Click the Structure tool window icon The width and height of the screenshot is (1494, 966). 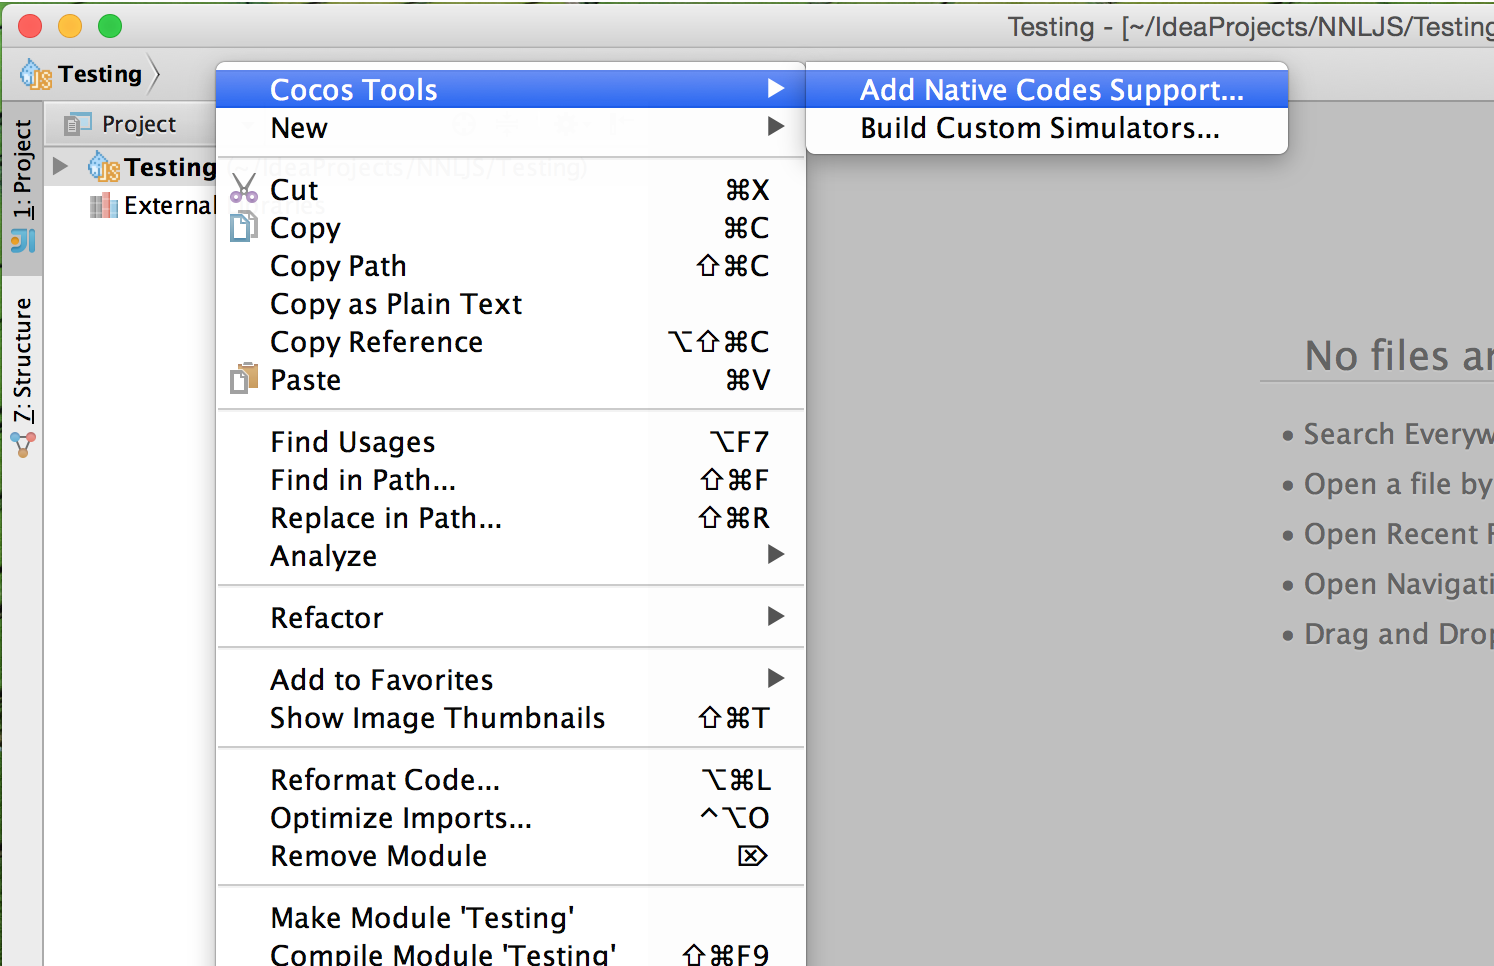[23, 444]
